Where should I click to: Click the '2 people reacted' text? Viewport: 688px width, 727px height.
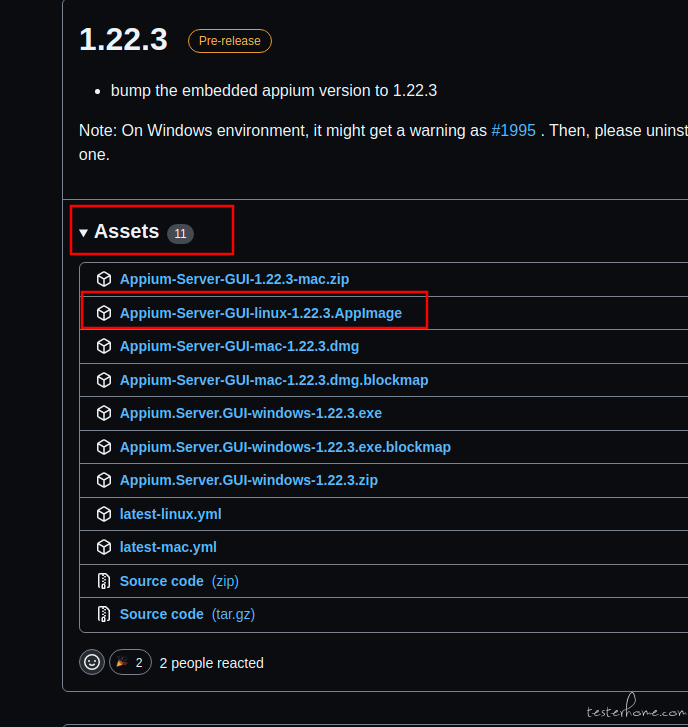pyautogui.click(x=211, y=663)
